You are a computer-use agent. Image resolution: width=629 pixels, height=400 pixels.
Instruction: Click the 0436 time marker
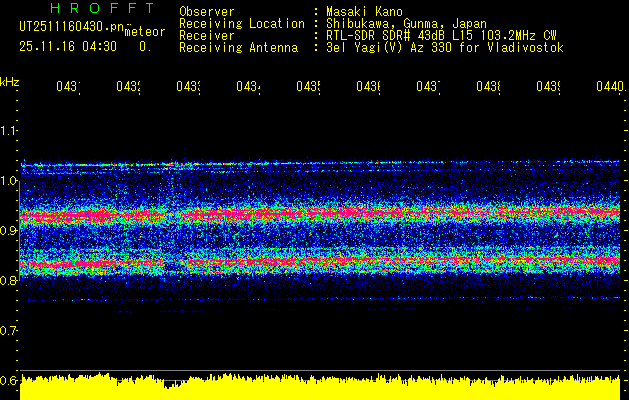(369, 87)
